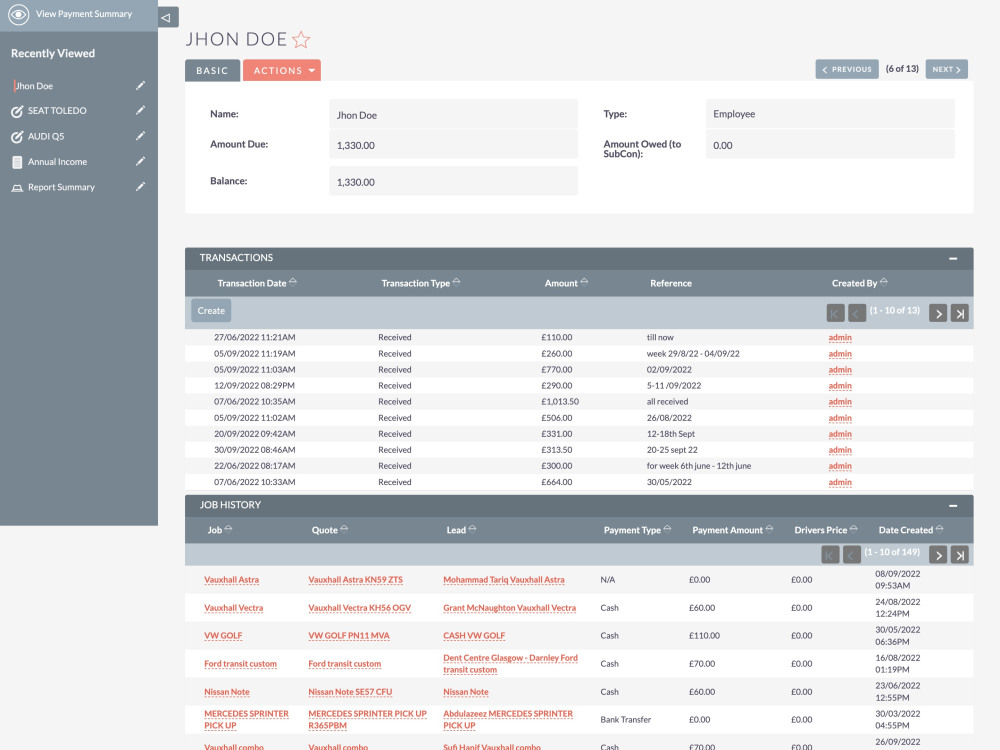This screenshot has height=750, width=1000.
Task: Edit AUDI Q5 pencil icon
Action: pos(140,136)
